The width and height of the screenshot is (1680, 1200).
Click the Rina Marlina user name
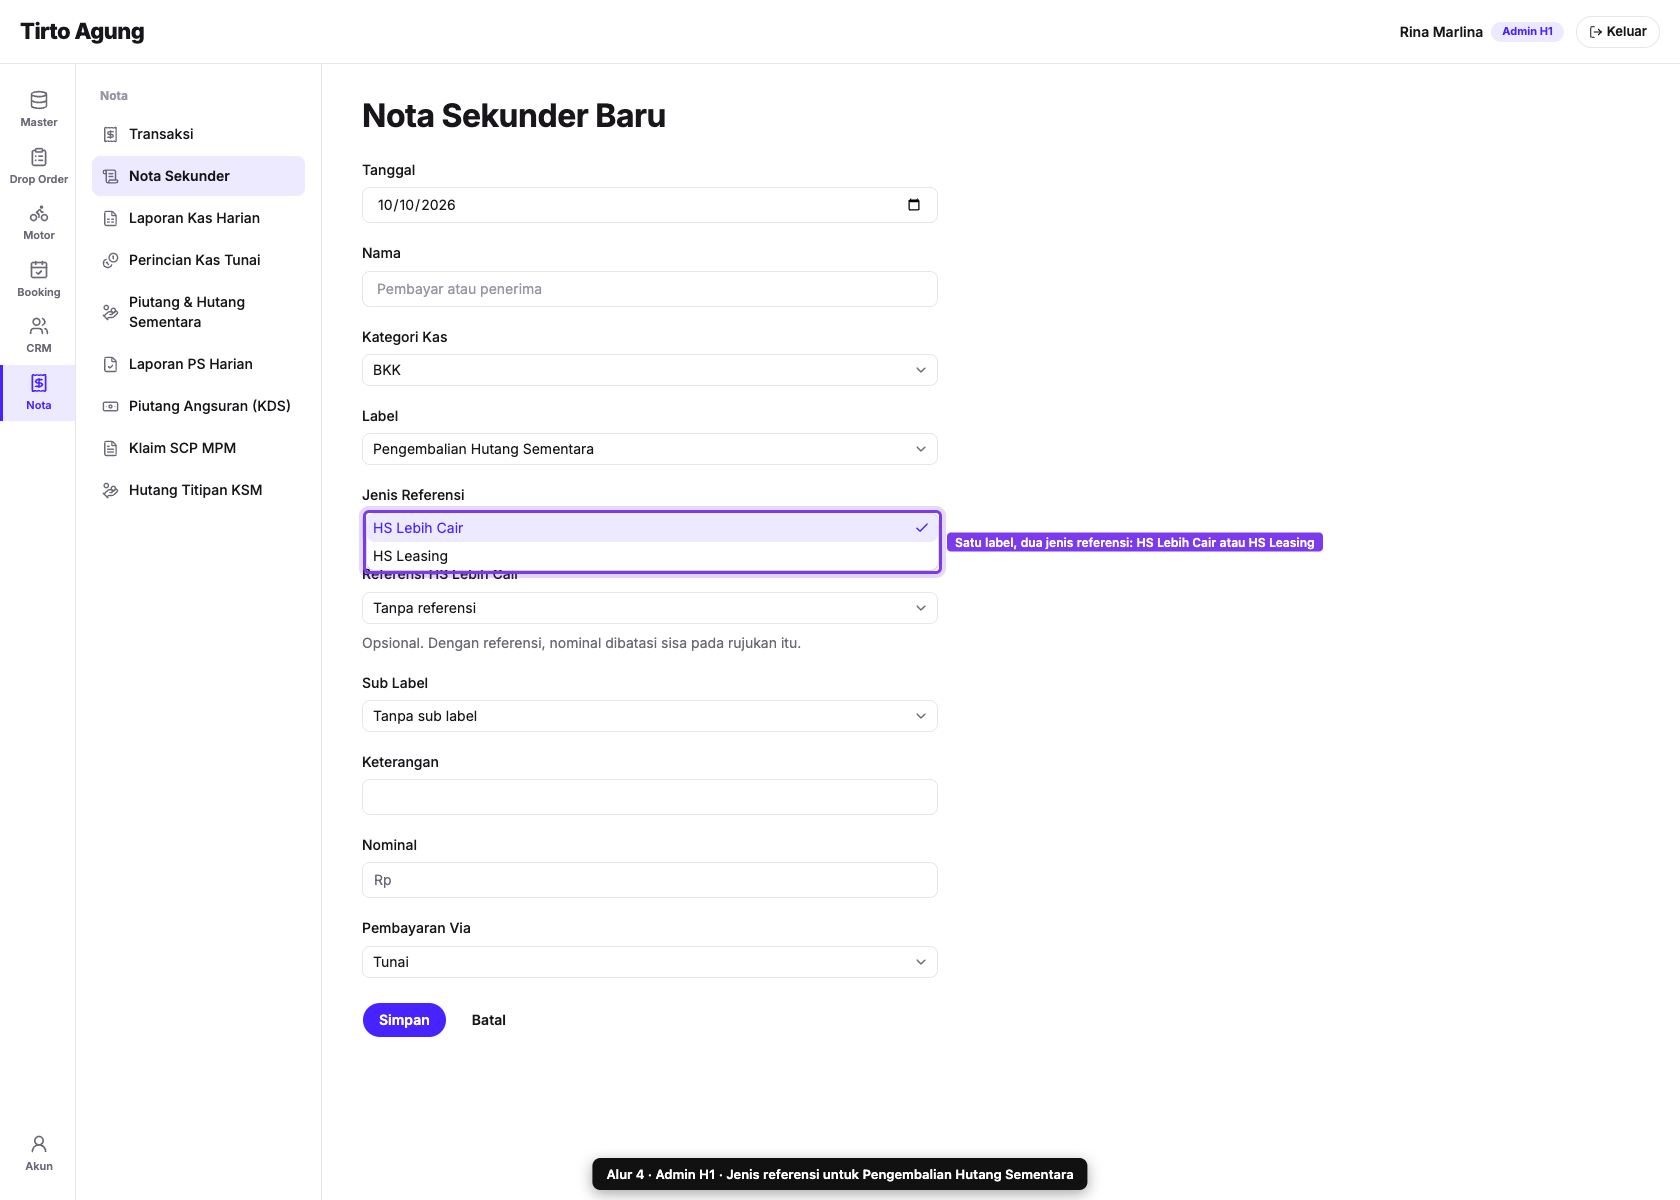pyautogui.click(x=1441, y=32)
